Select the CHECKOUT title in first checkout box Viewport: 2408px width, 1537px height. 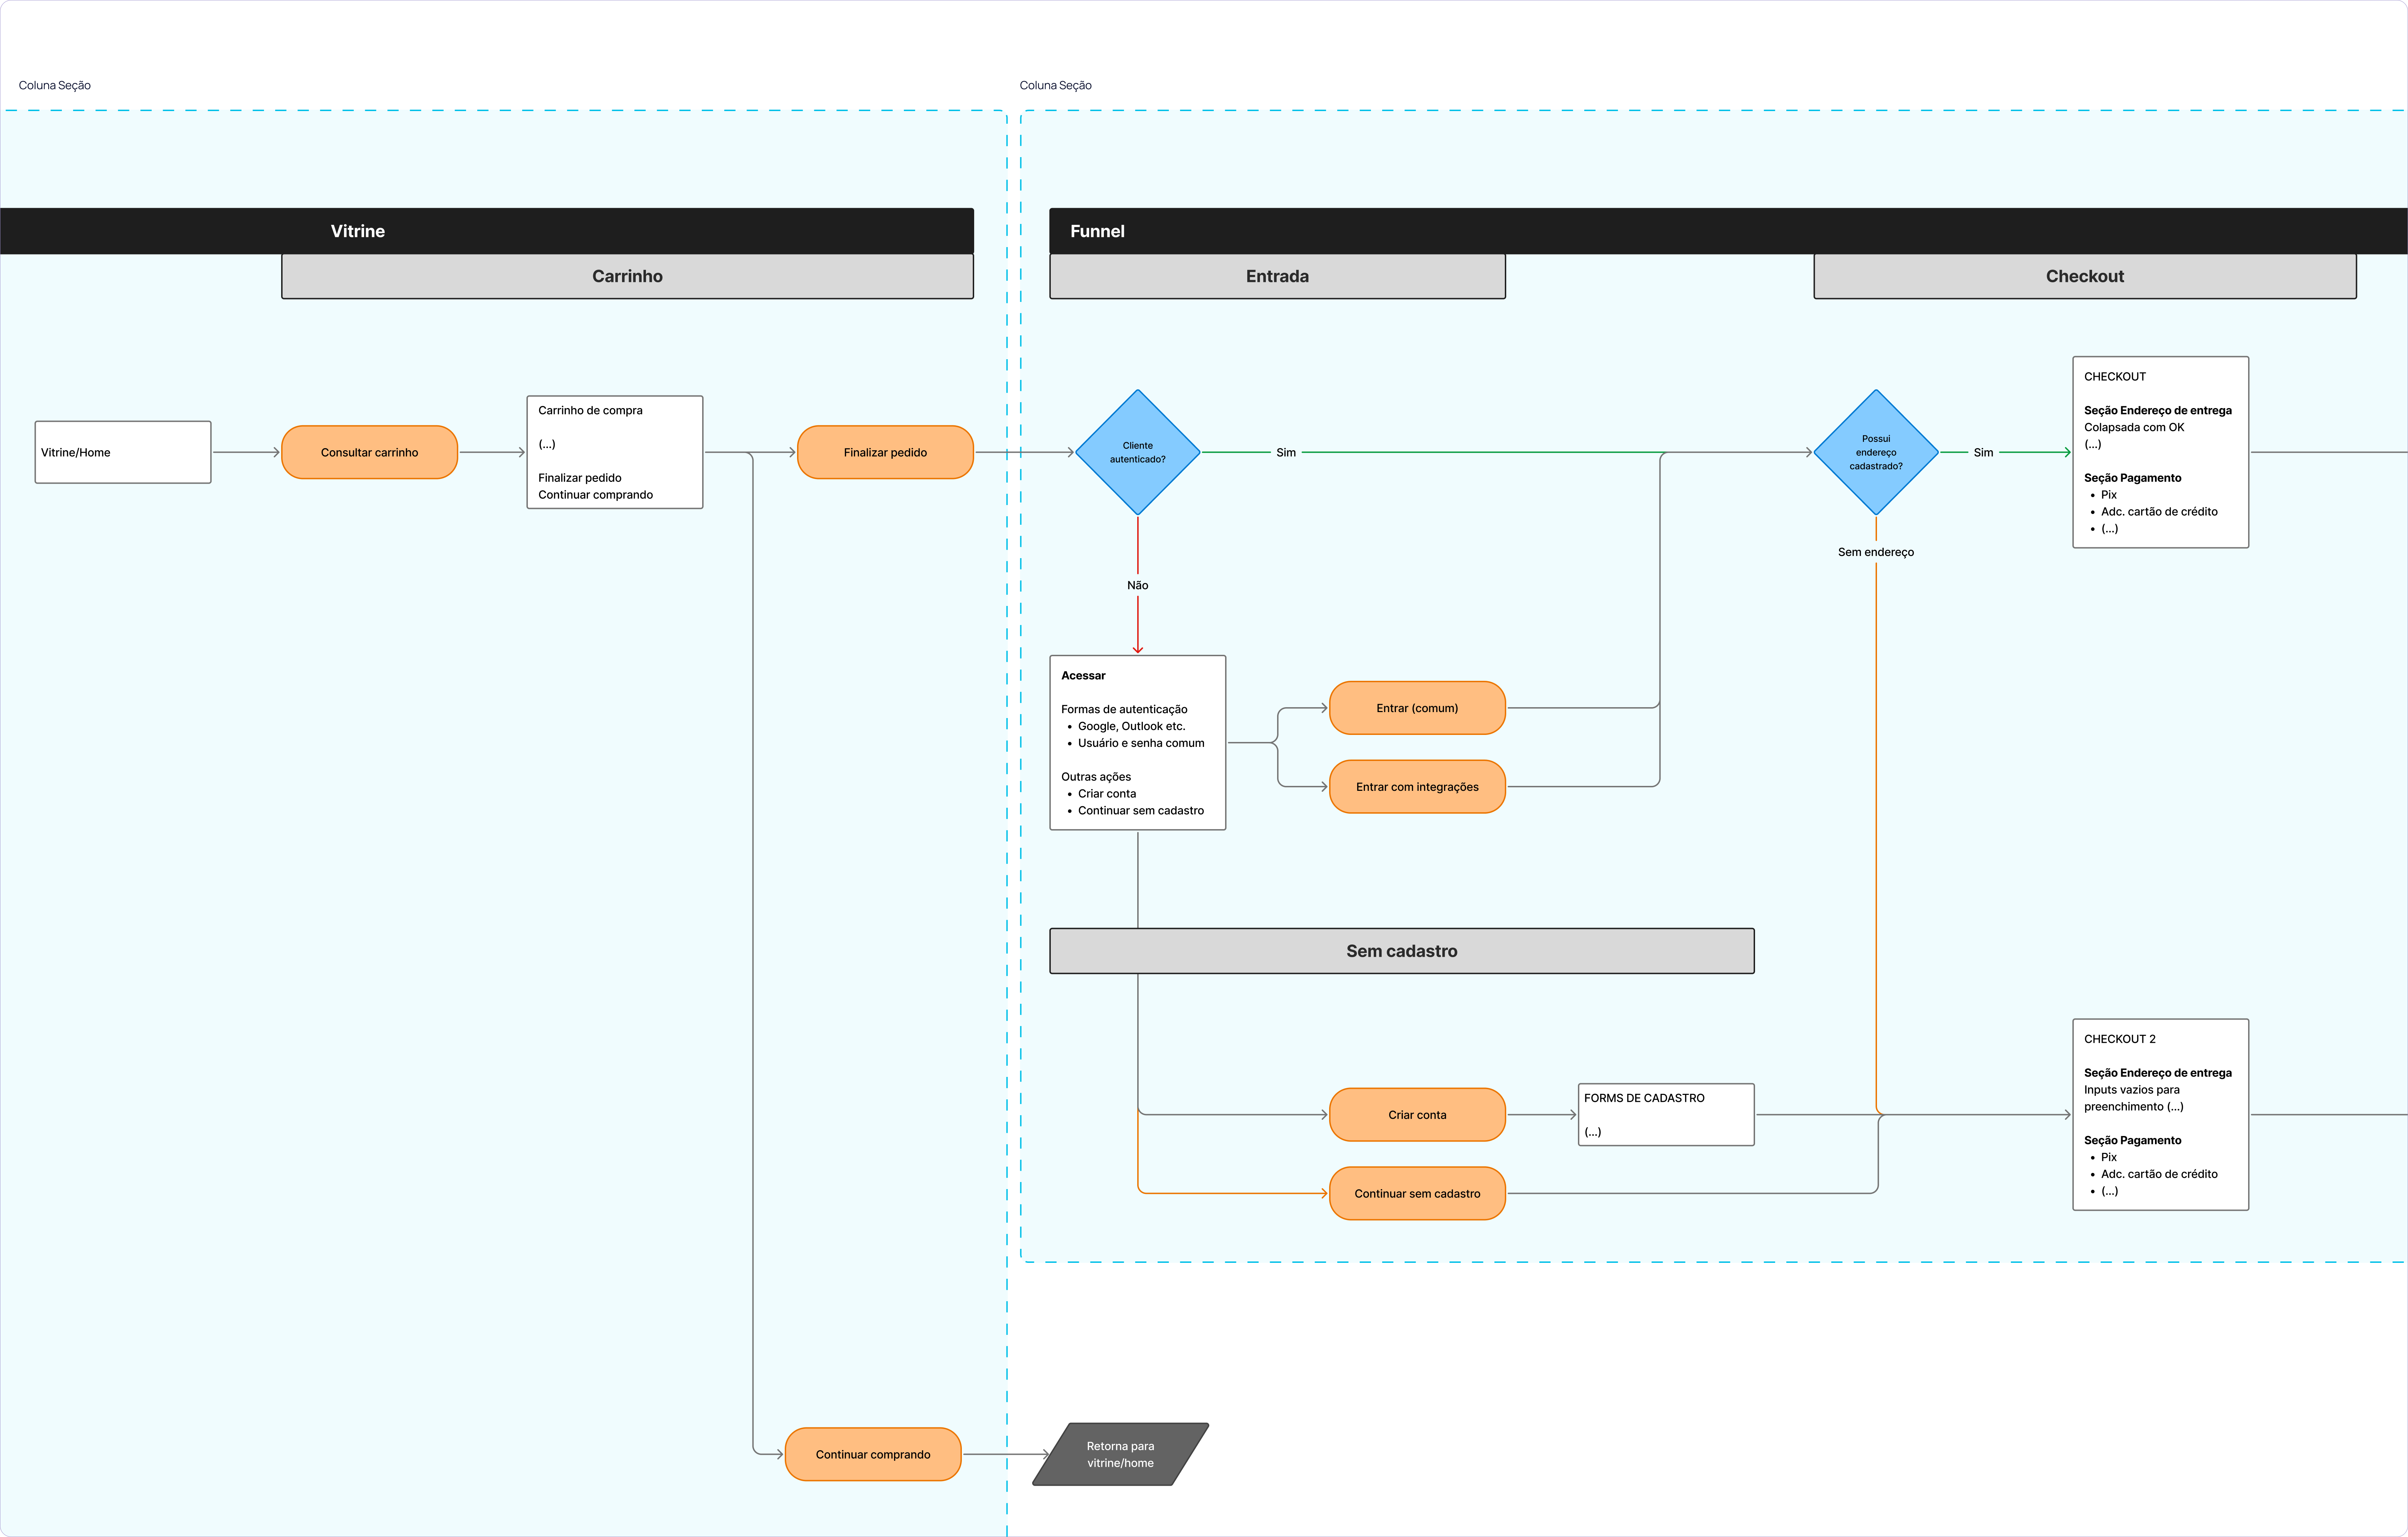(x=2115, y=377)
